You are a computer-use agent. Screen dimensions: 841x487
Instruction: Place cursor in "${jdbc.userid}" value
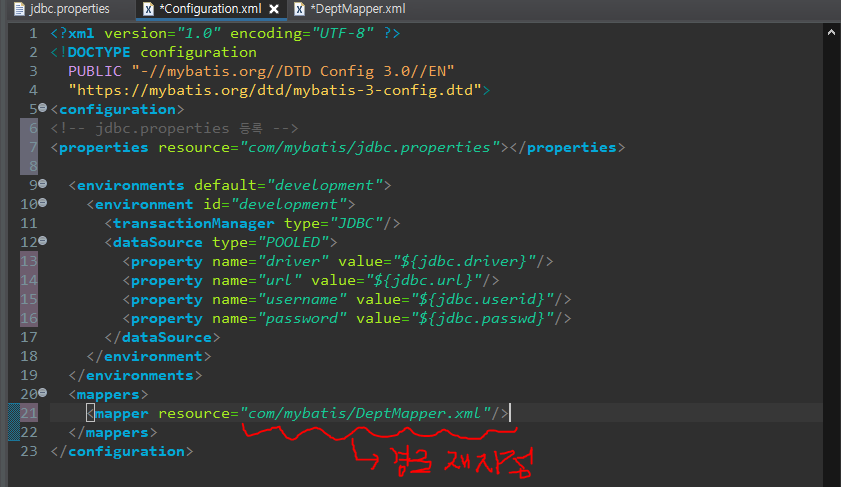click(x=482, y=299)
